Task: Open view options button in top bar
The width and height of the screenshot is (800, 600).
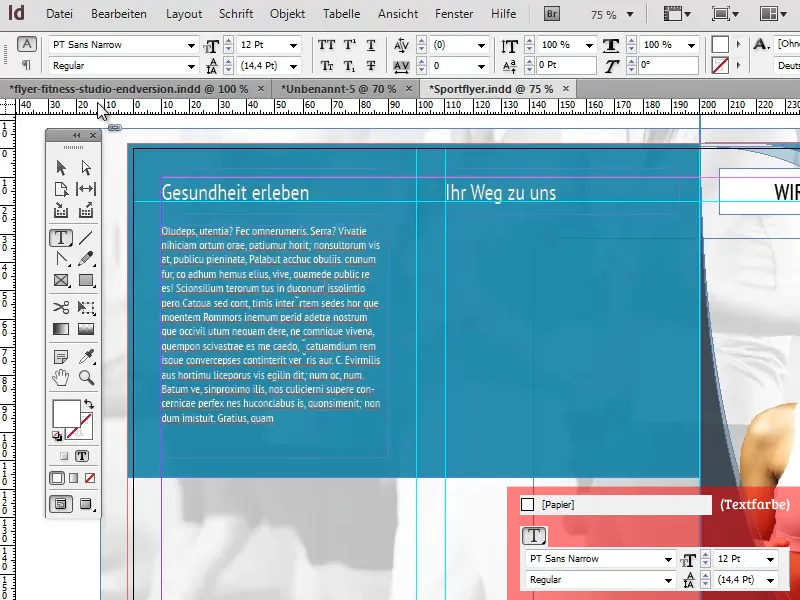Action: pos(677,14)
